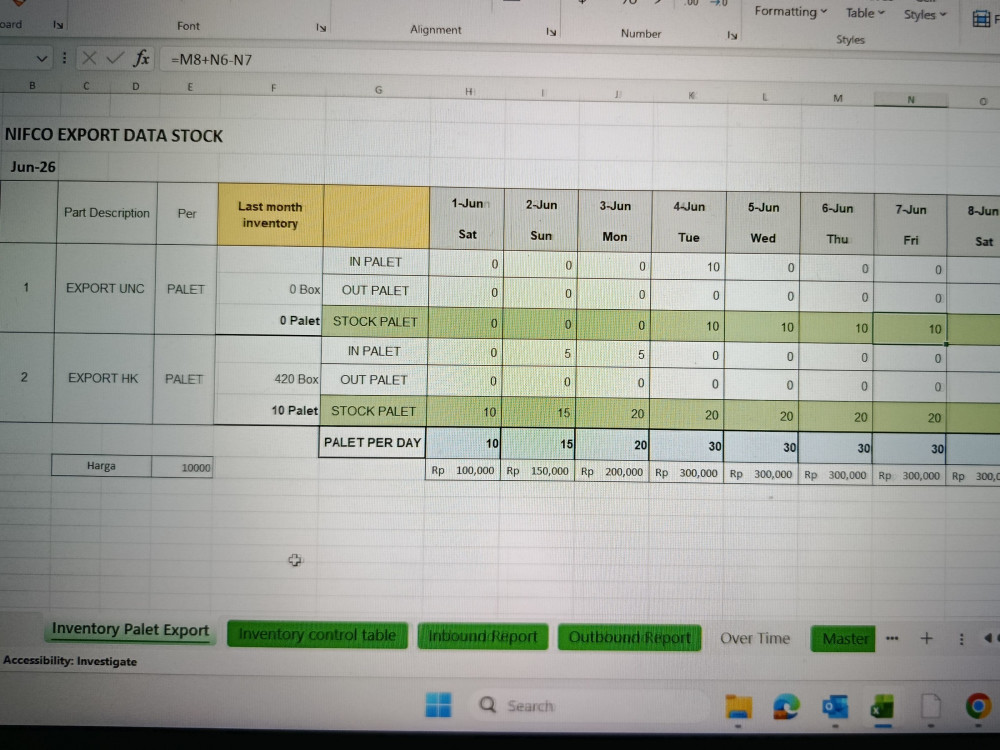Select the 7-Jun Fri header cell
This screenshot has width=1000, height=750.
[x=911, y=224]
